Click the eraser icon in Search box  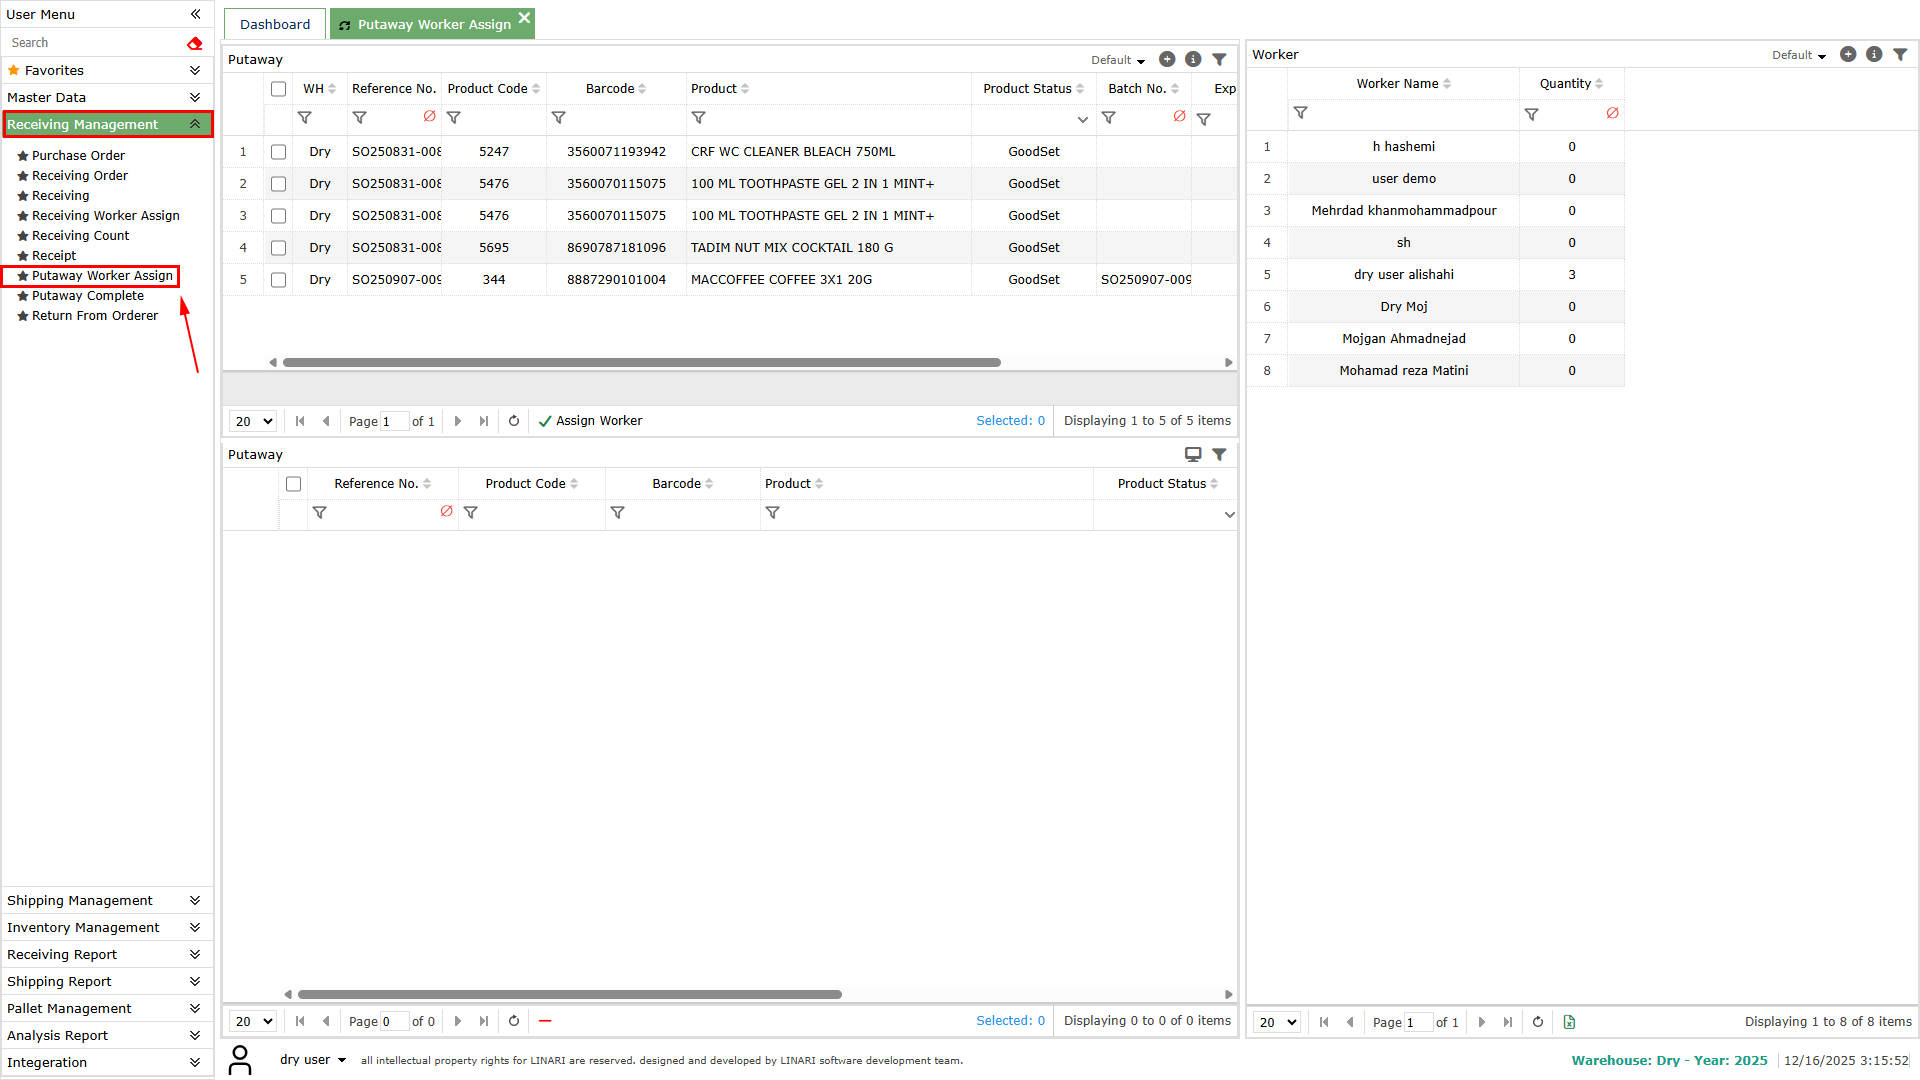(194, 43)
